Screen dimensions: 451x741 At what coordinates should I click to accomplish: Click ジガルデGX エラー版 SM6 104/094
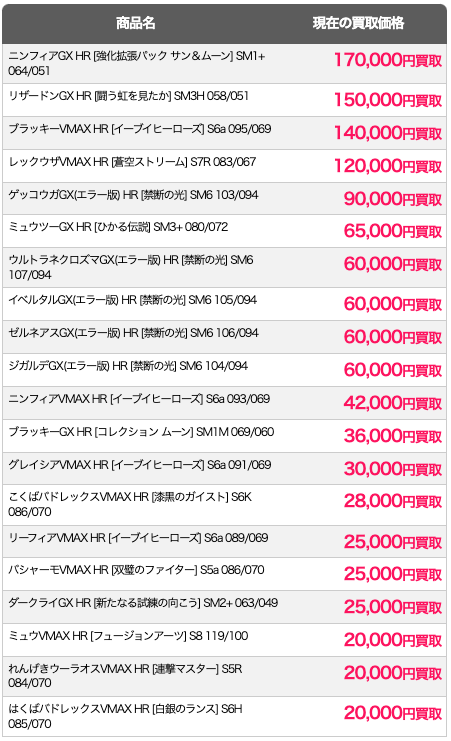[x=128, y=366]
